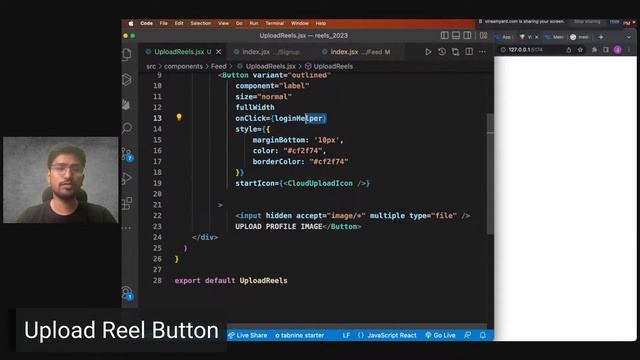Open feedback icon in status bar

point(468,335)
